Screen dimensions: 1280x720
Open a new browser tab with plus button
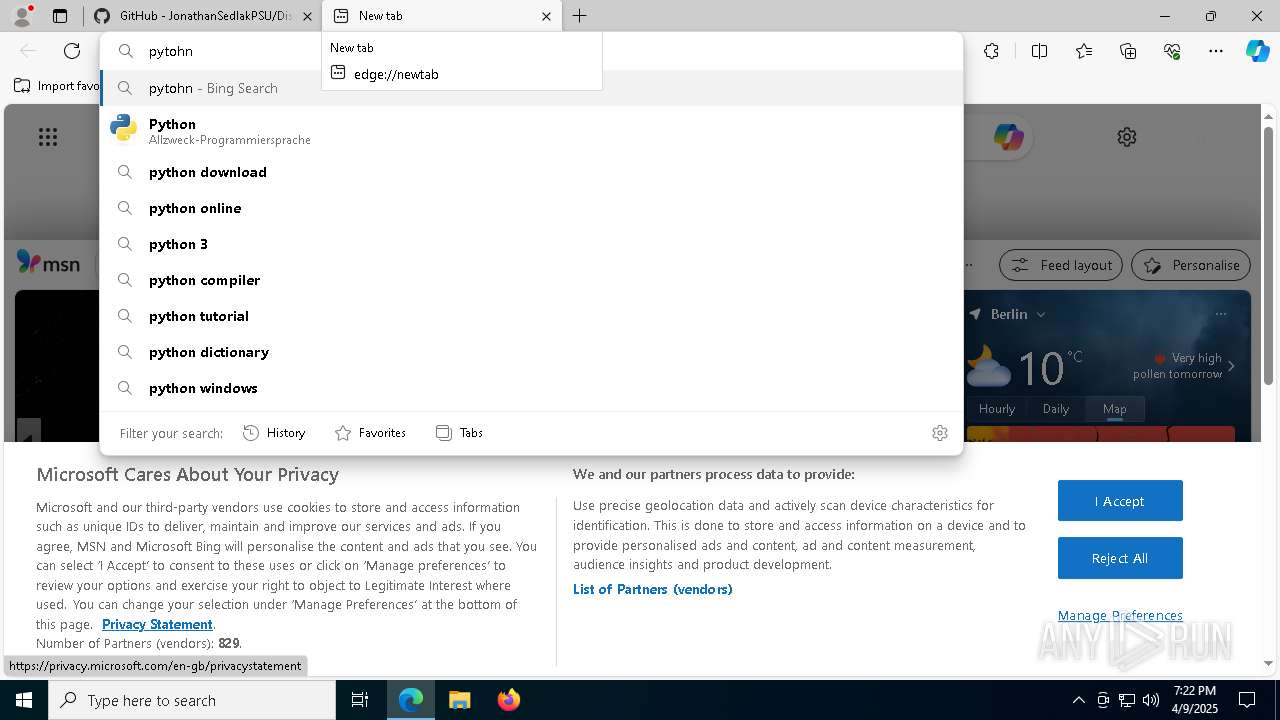[579, 16]
